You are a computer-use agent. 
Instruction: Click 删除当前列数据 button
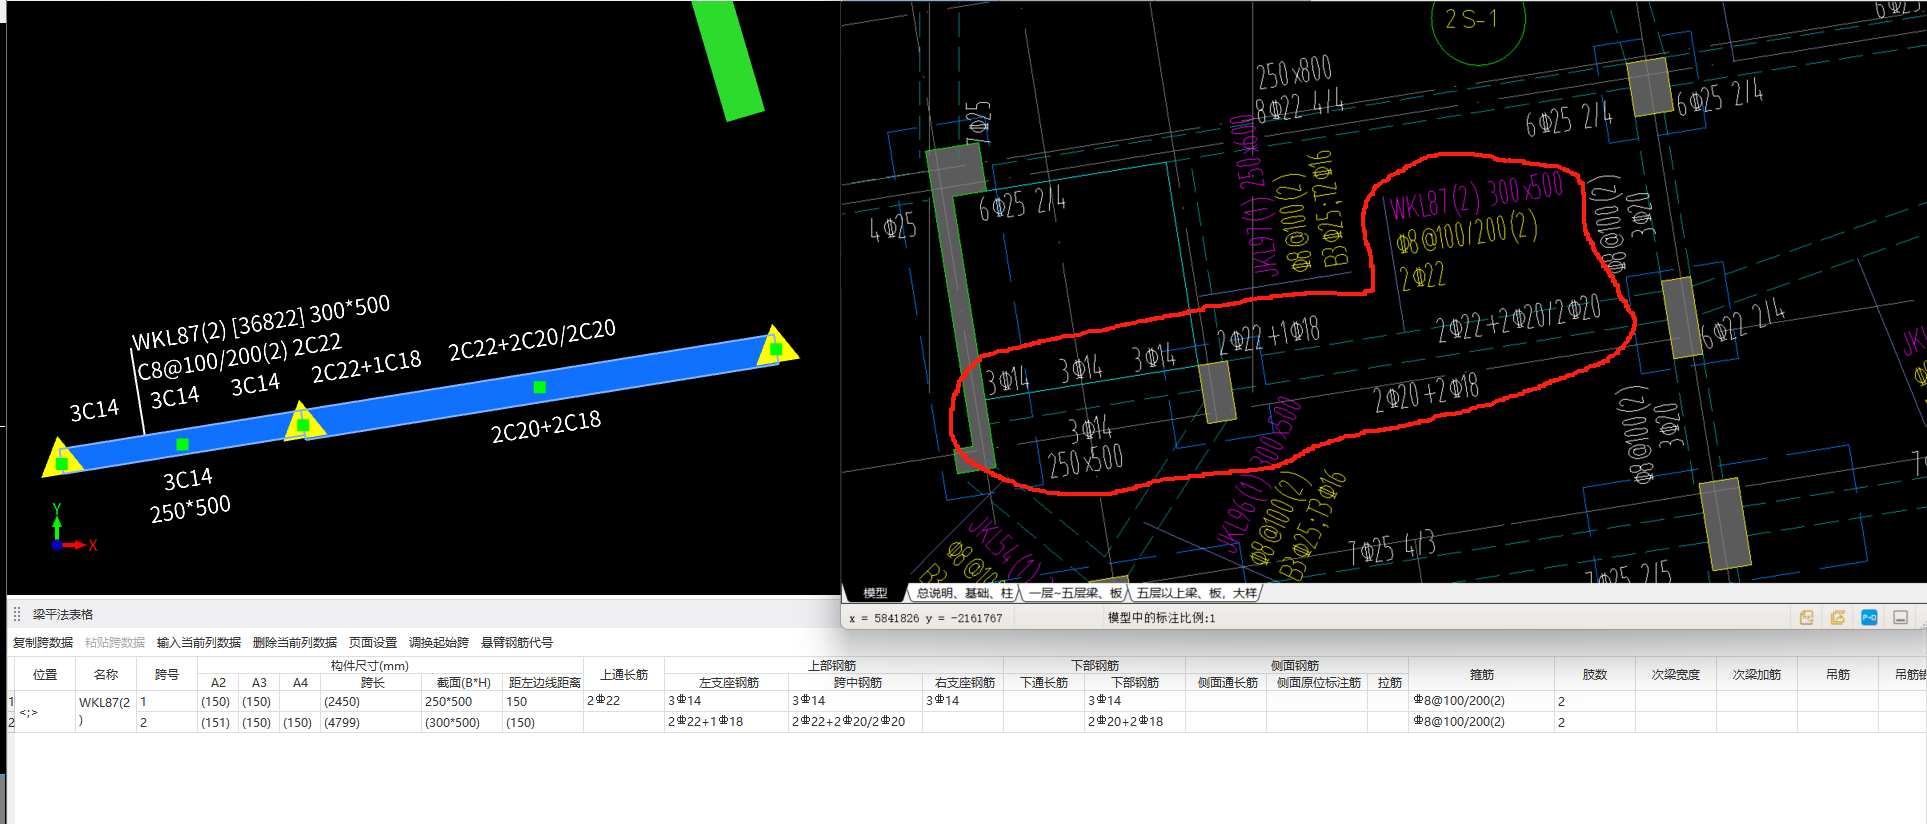tap(295, 642)
